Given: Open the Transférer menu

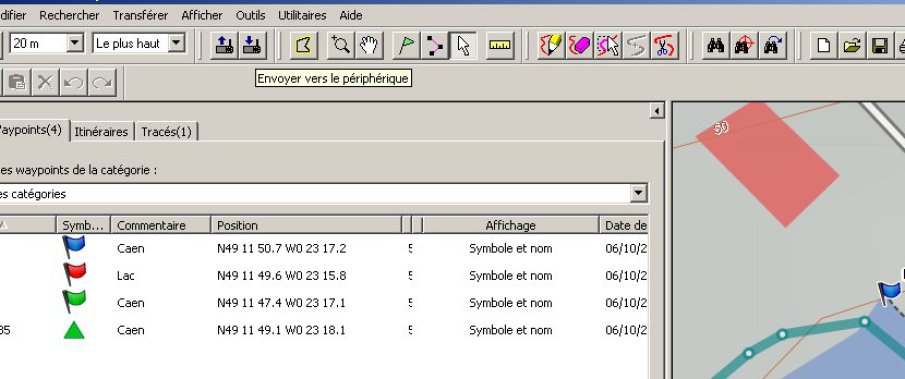Looking at the screenshot, I should coord(140,16).
